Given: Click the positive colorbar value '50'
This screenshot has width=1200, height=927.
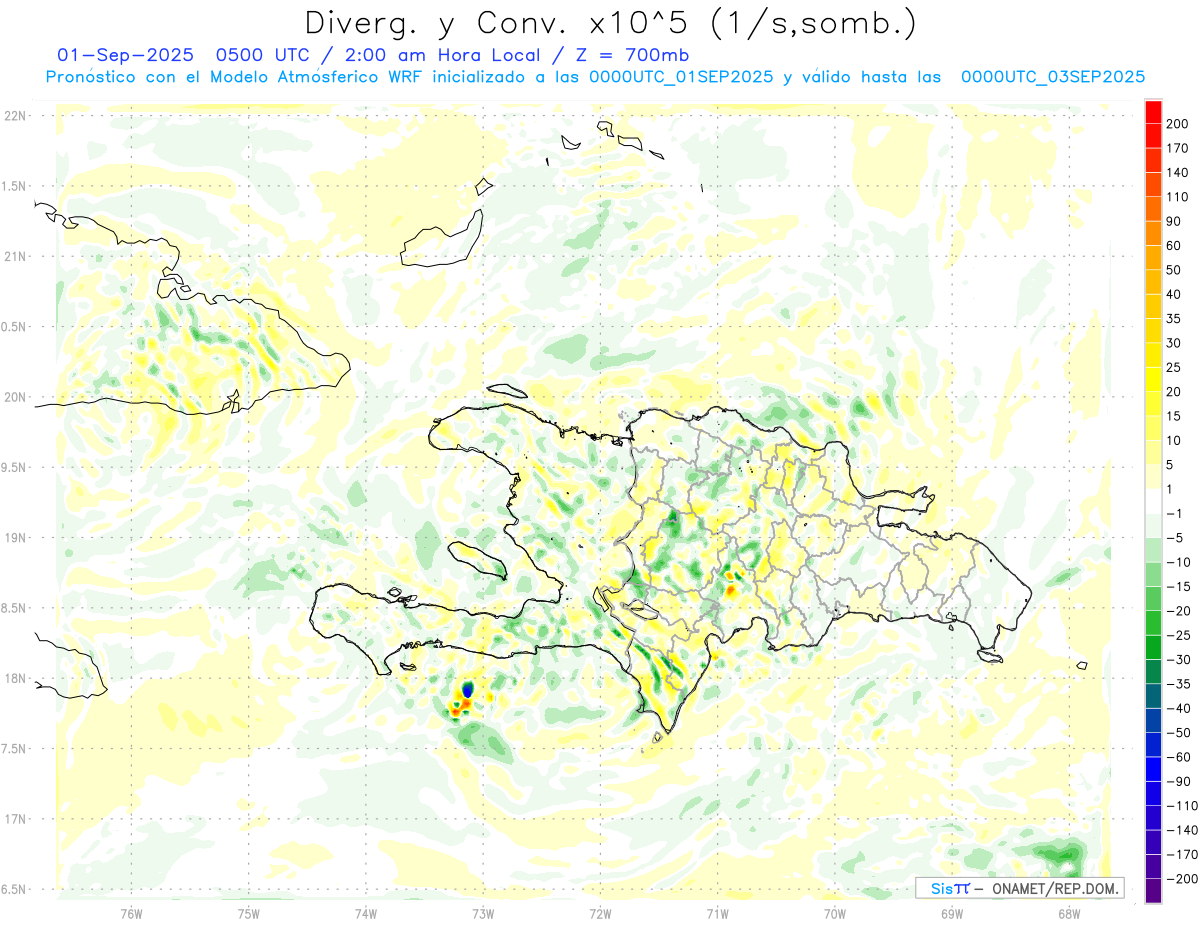Looking at the screenshot, I should tap(1174, 270).
